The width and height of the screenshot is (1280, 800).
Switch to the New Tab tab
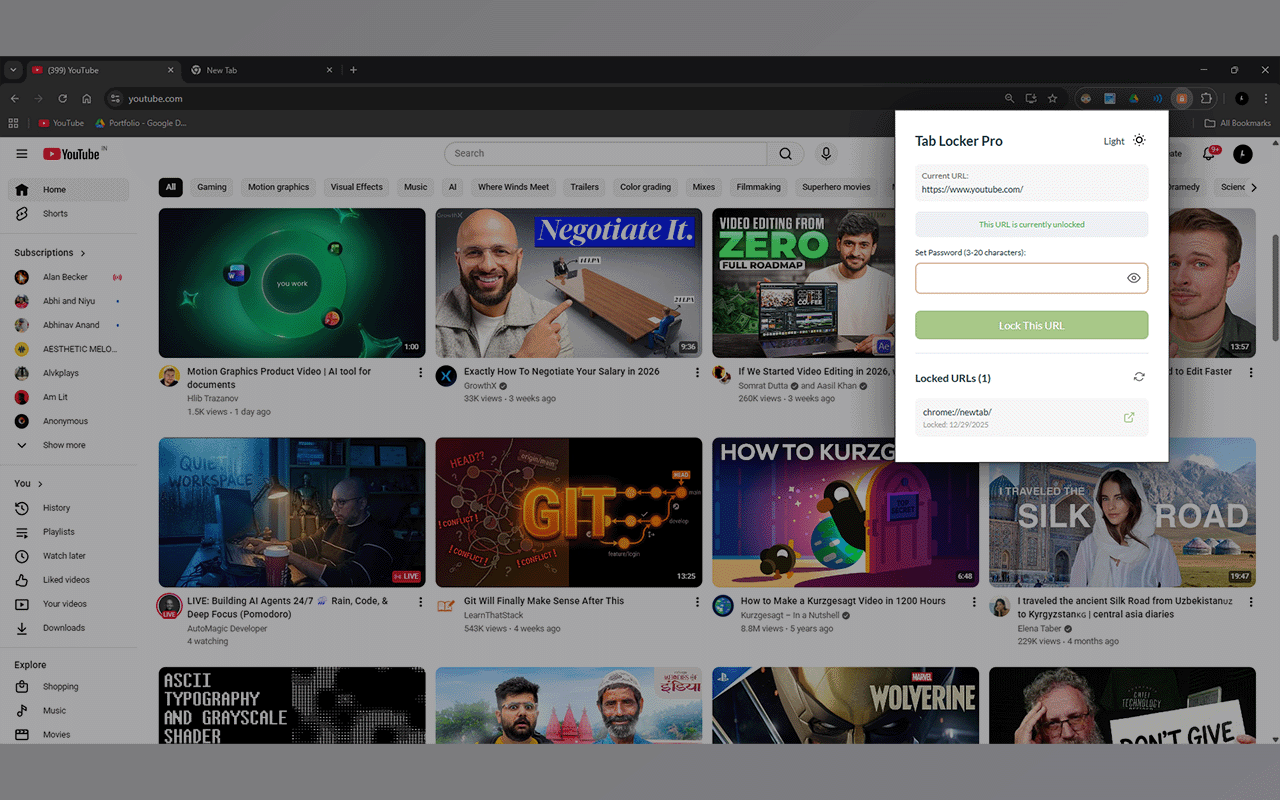pos(263,70)
